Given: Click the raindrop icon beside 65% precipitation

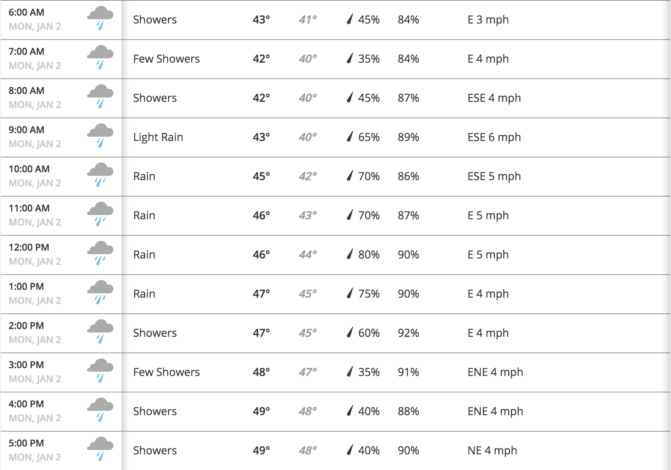Looking at the screenshot, I should click(351, 137).
